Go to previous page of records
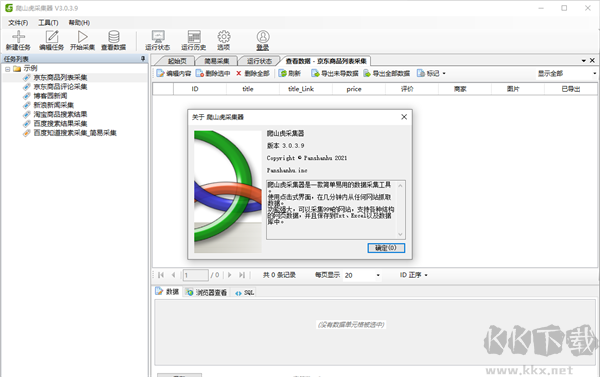Image resolution: width=600 pixels, height=377 pixels. coord(174,275)
